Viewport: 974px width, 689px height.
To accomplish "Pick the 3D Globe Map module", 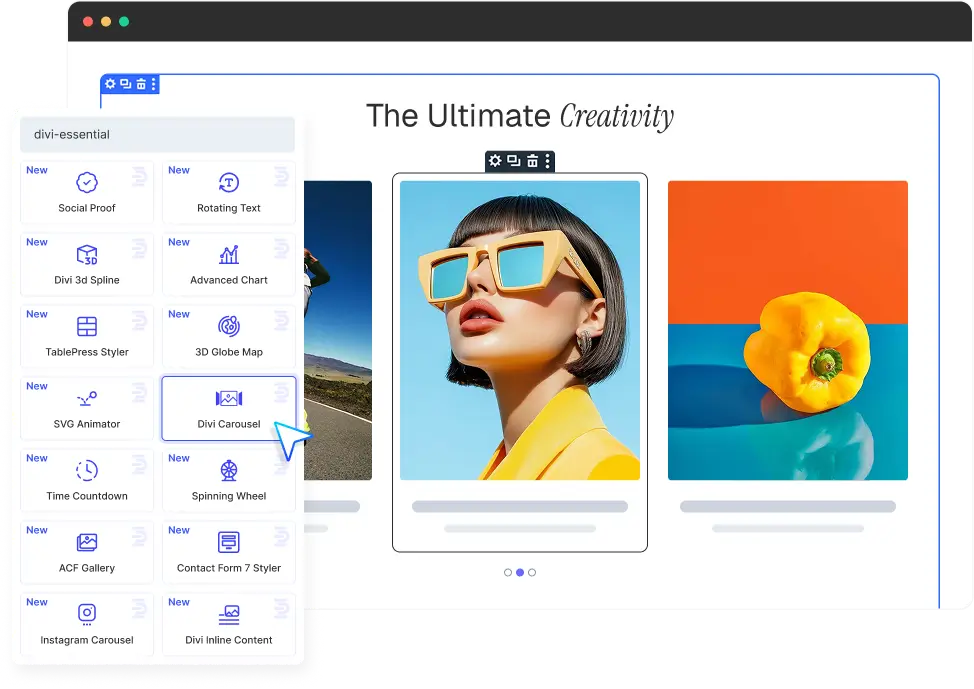I will pyautogui.click(x=228, y=336).
